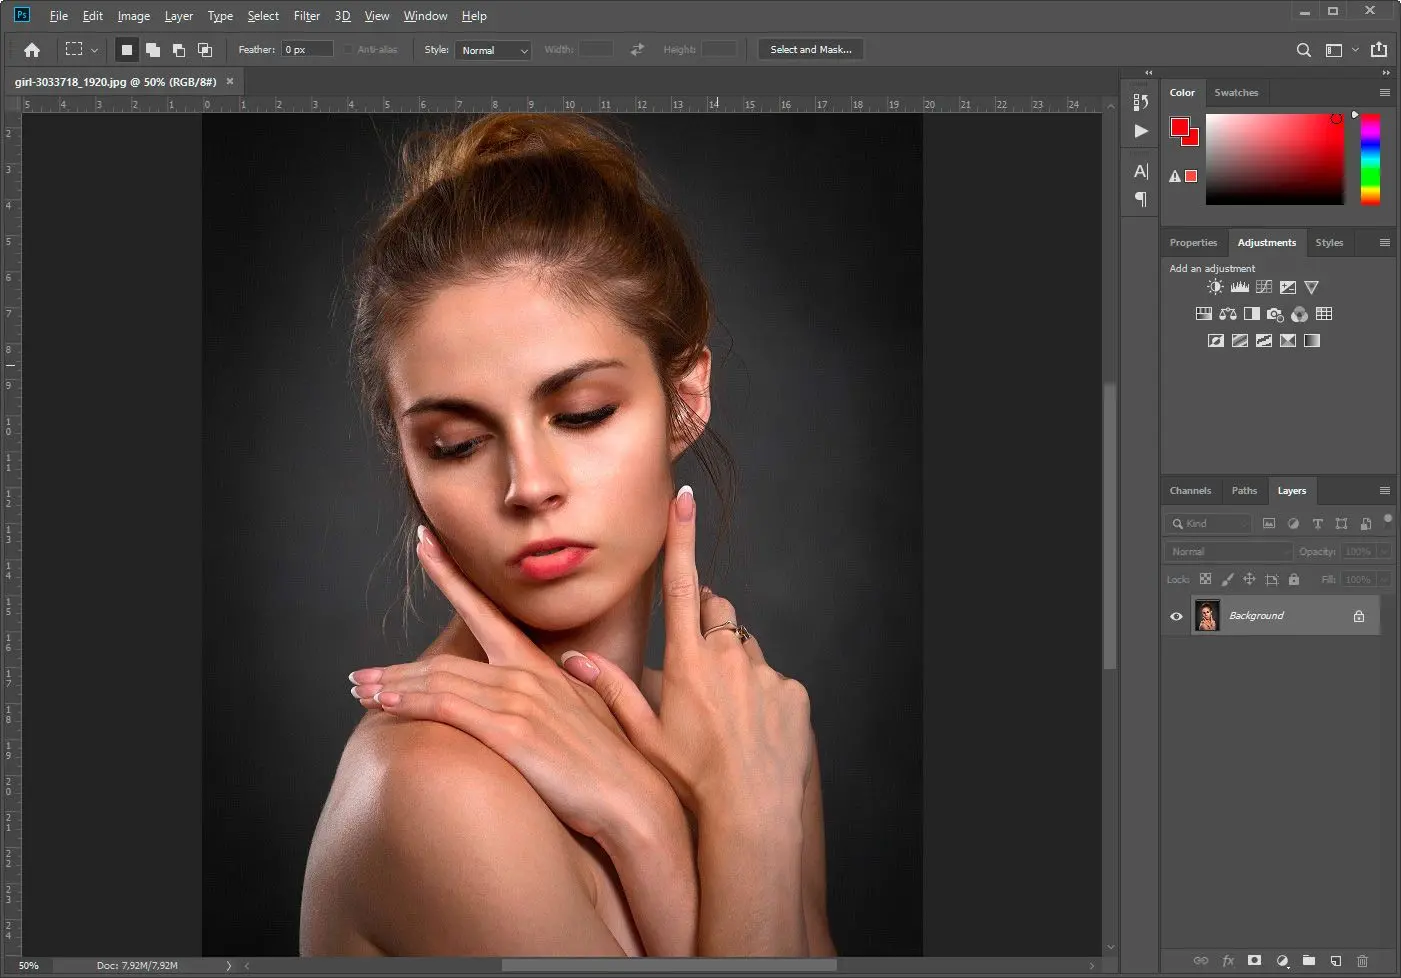This screenshot has width=1401, height=978.
Task: Unlock the Background layer
Action: [1358, 616]
